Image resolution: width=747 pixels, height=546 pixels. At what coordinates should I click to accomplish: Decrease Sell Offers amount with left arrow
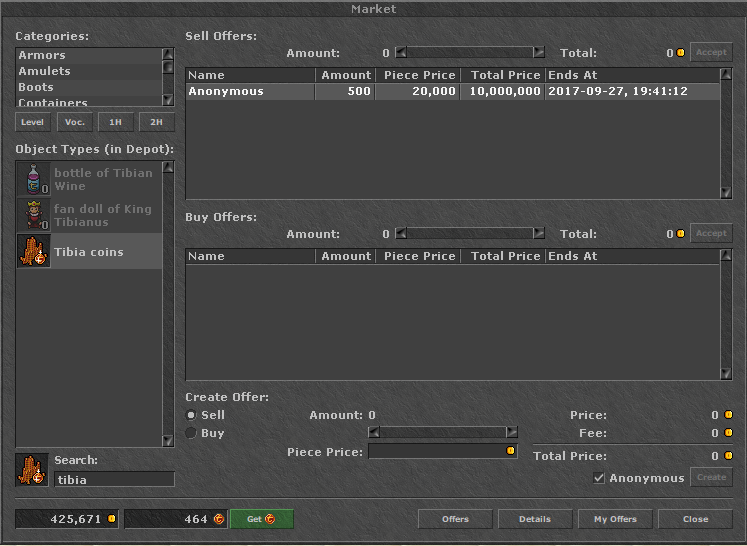401,52
